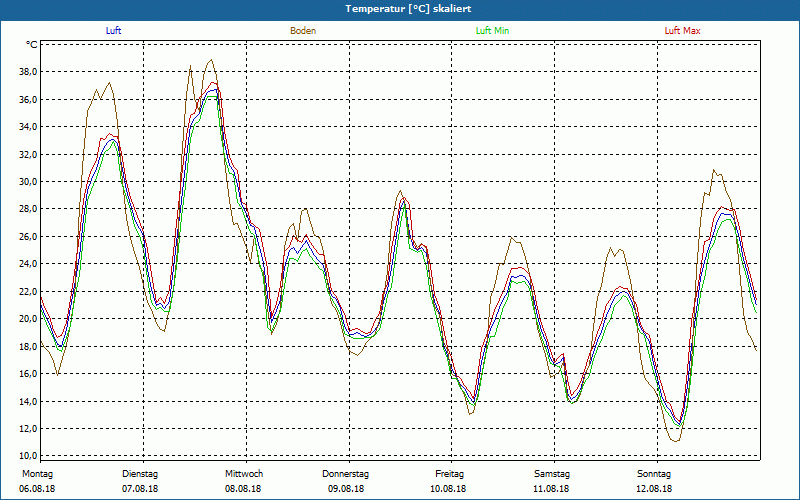Click the Montag day label
Viewport: 800px width, 500px height.
click(x=37, y=474)
